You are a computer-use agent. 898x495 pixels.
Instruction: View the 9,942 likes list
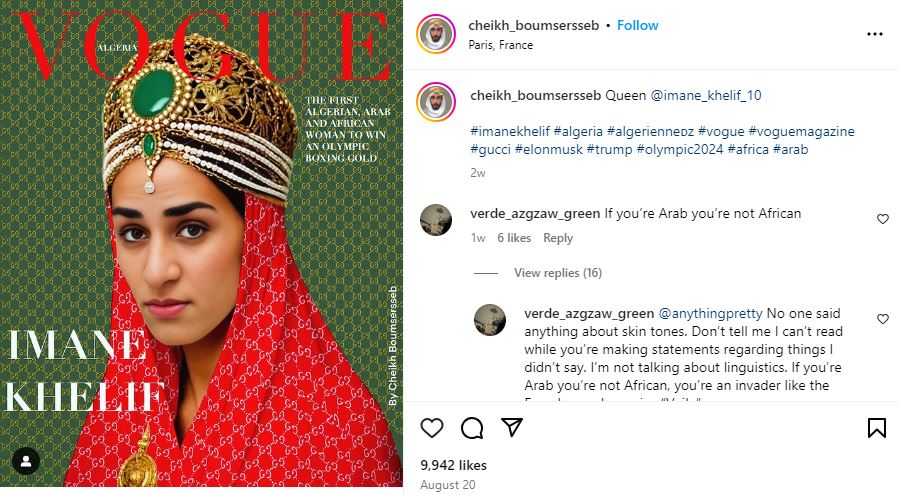(453, 465)
